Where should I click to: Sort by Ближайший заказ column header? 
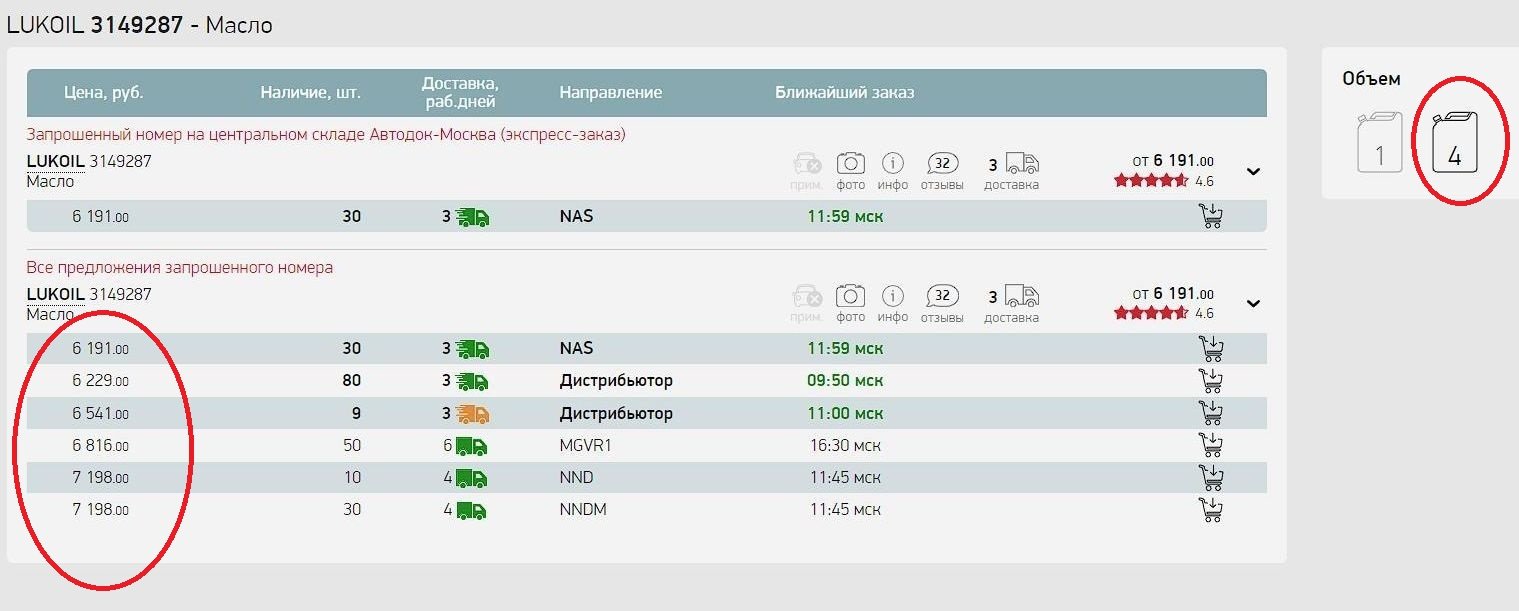(845, 93)
